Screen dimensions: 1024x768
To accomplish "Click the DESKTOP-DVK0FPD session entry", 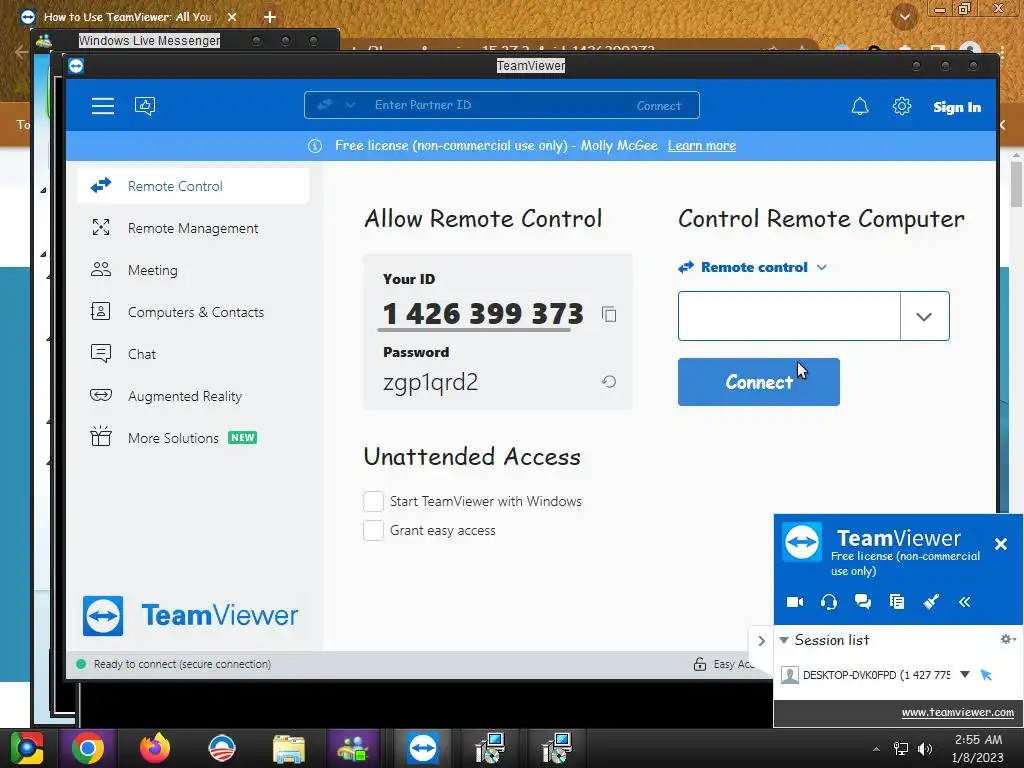I will [x=876, y=675].
